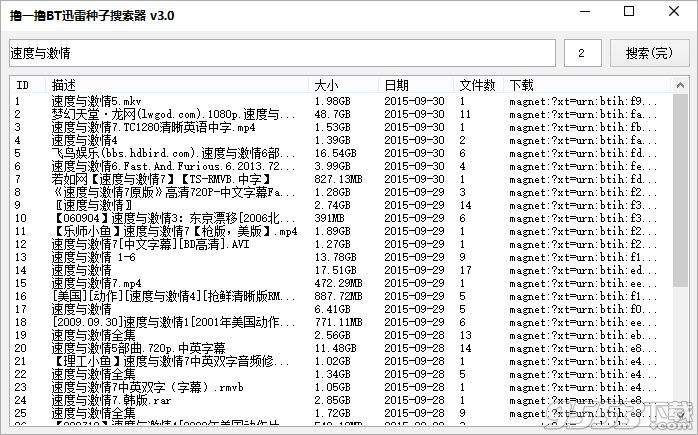
Task: Click size cell 827.13MB
Action: [x=338, y=179]
